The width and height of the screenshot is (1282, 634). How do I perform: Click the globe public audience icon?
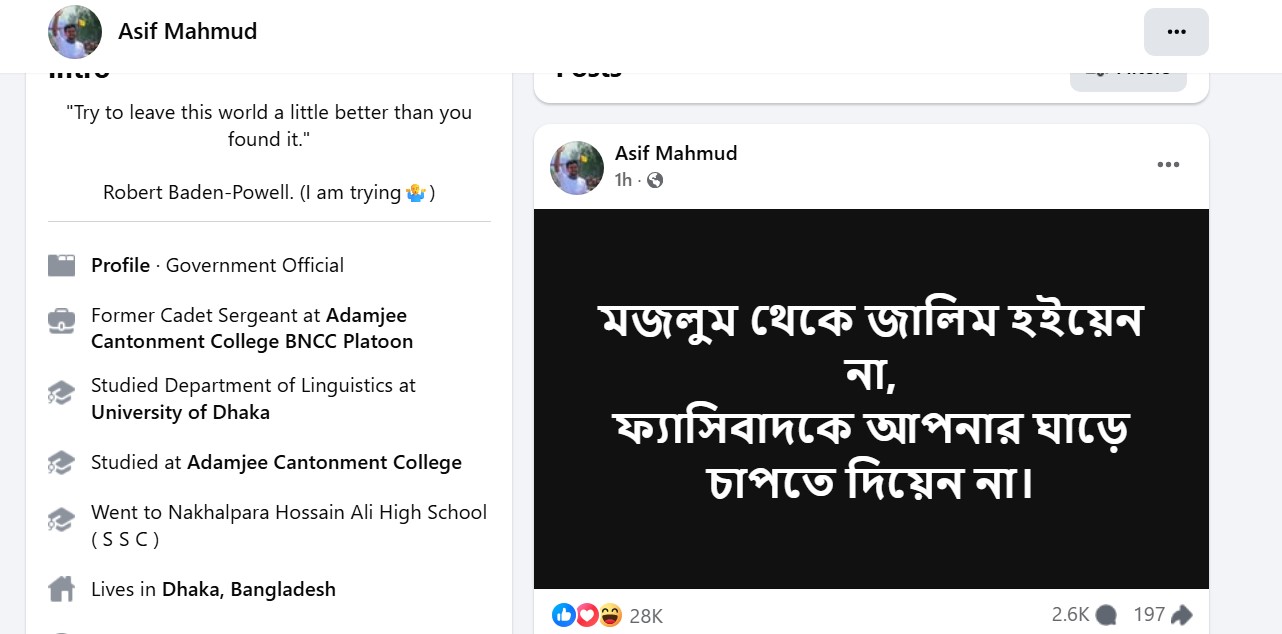[655, 180]
